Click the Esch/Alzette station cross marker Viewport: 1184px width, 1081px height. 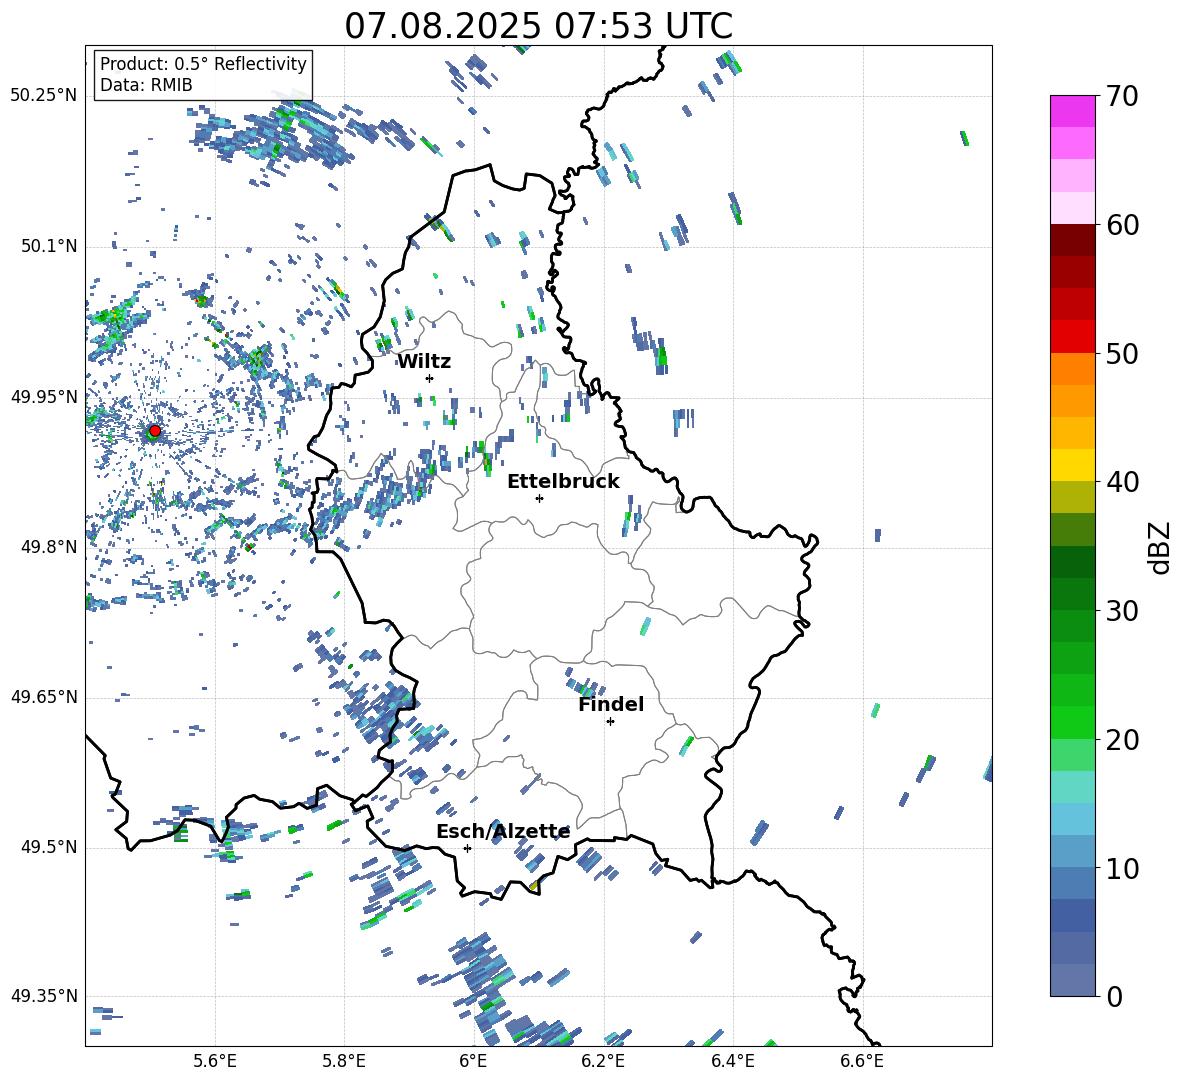click(467, 848)
